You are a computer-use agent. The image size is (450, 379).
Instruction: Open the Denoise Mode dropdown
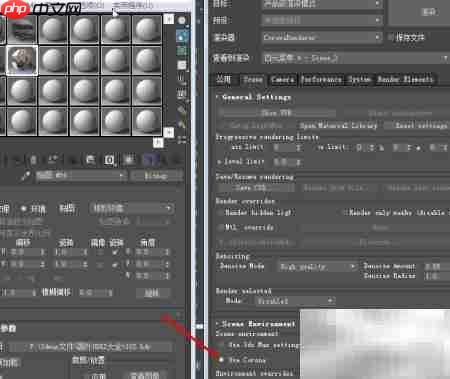coord(316,267)
